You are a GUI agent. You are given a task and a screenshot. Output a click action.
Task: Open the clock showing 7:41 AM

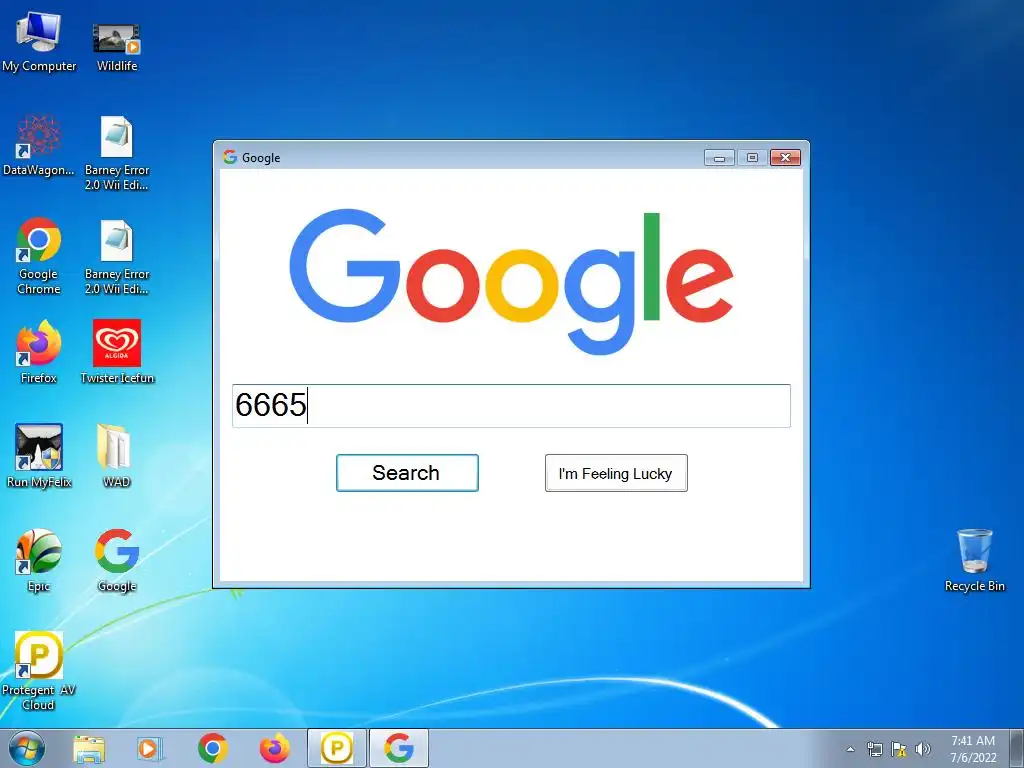(x=973, y=749)
